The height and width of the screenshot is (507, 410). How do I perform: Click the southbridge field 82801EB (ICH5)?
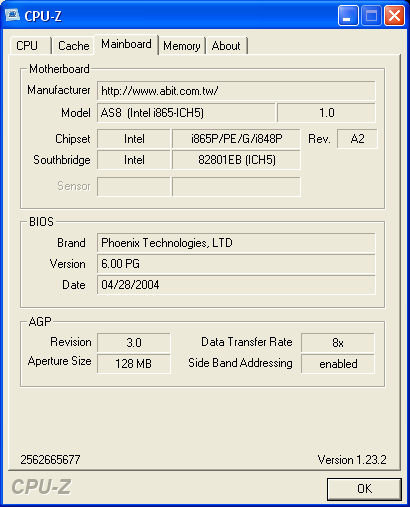point(236,160)
